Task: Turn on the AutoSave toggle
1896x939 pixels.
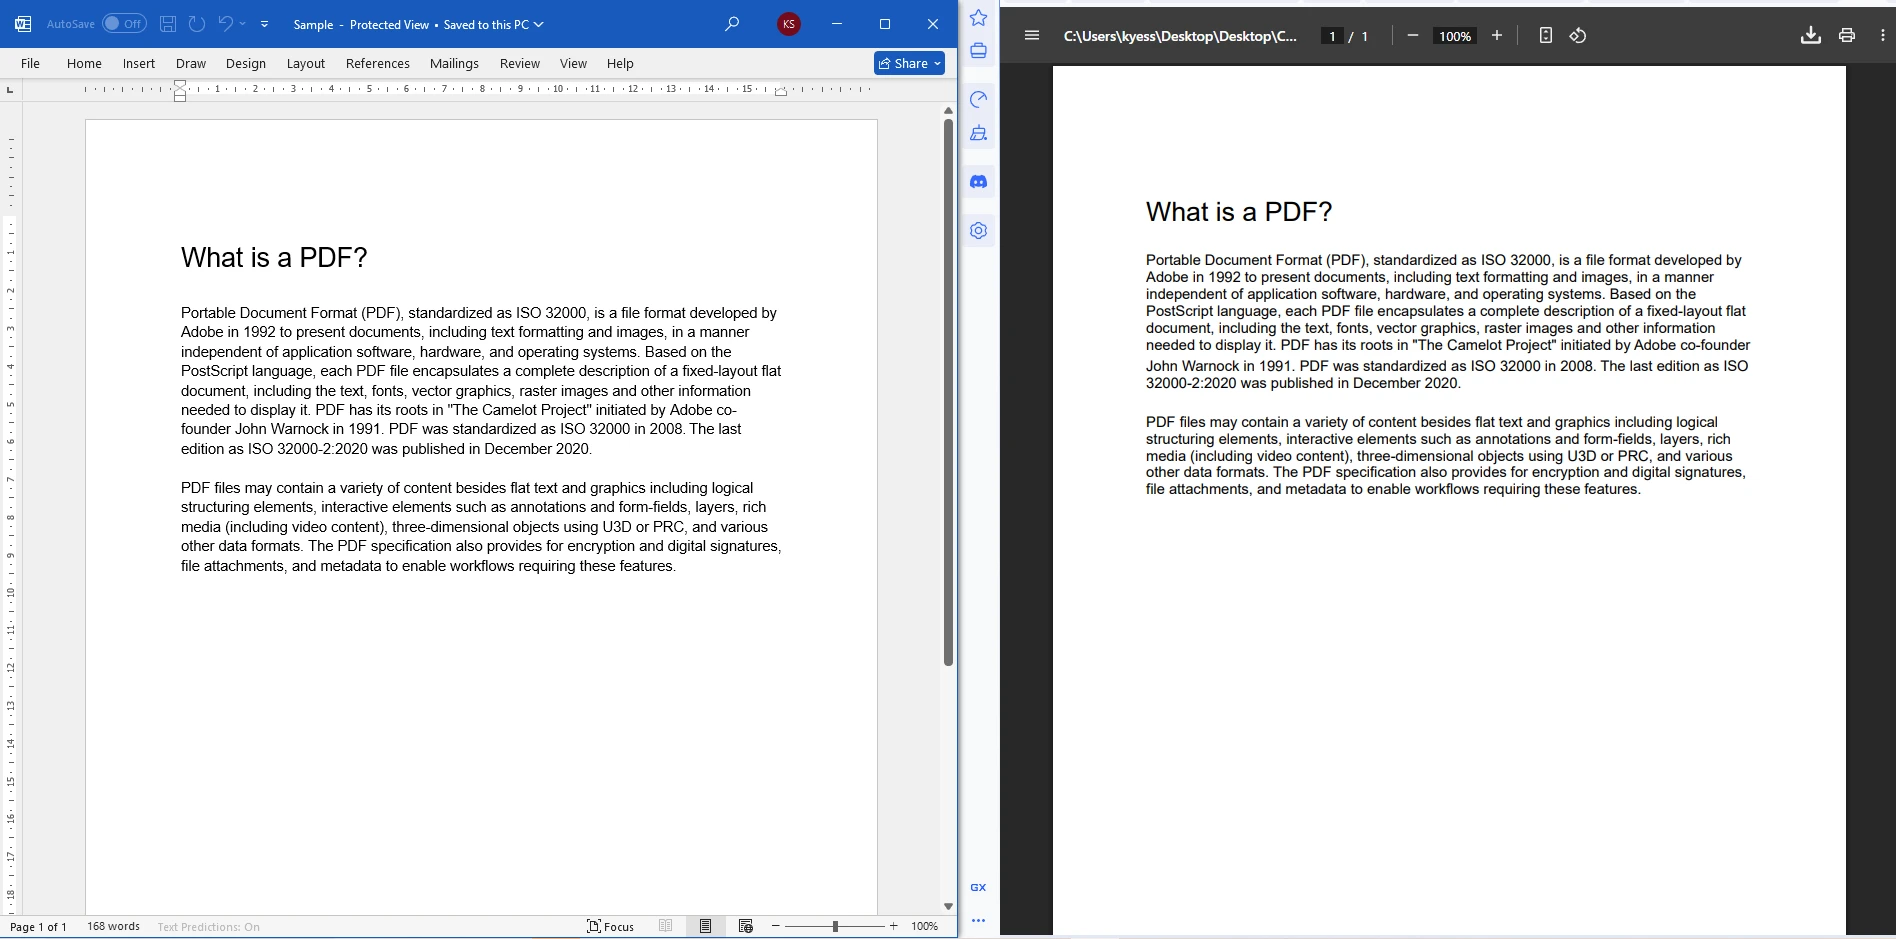Action: point(124,23)
